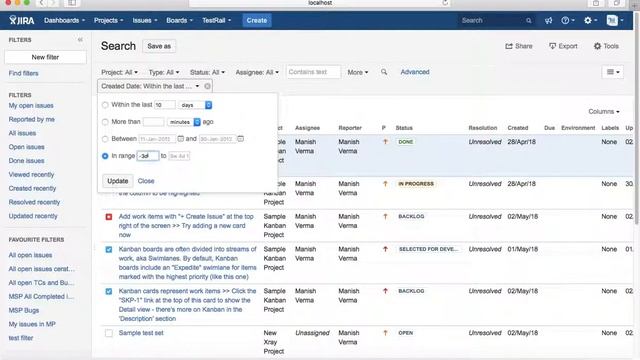Open 'My open issues' filter

tap(31, 106)
